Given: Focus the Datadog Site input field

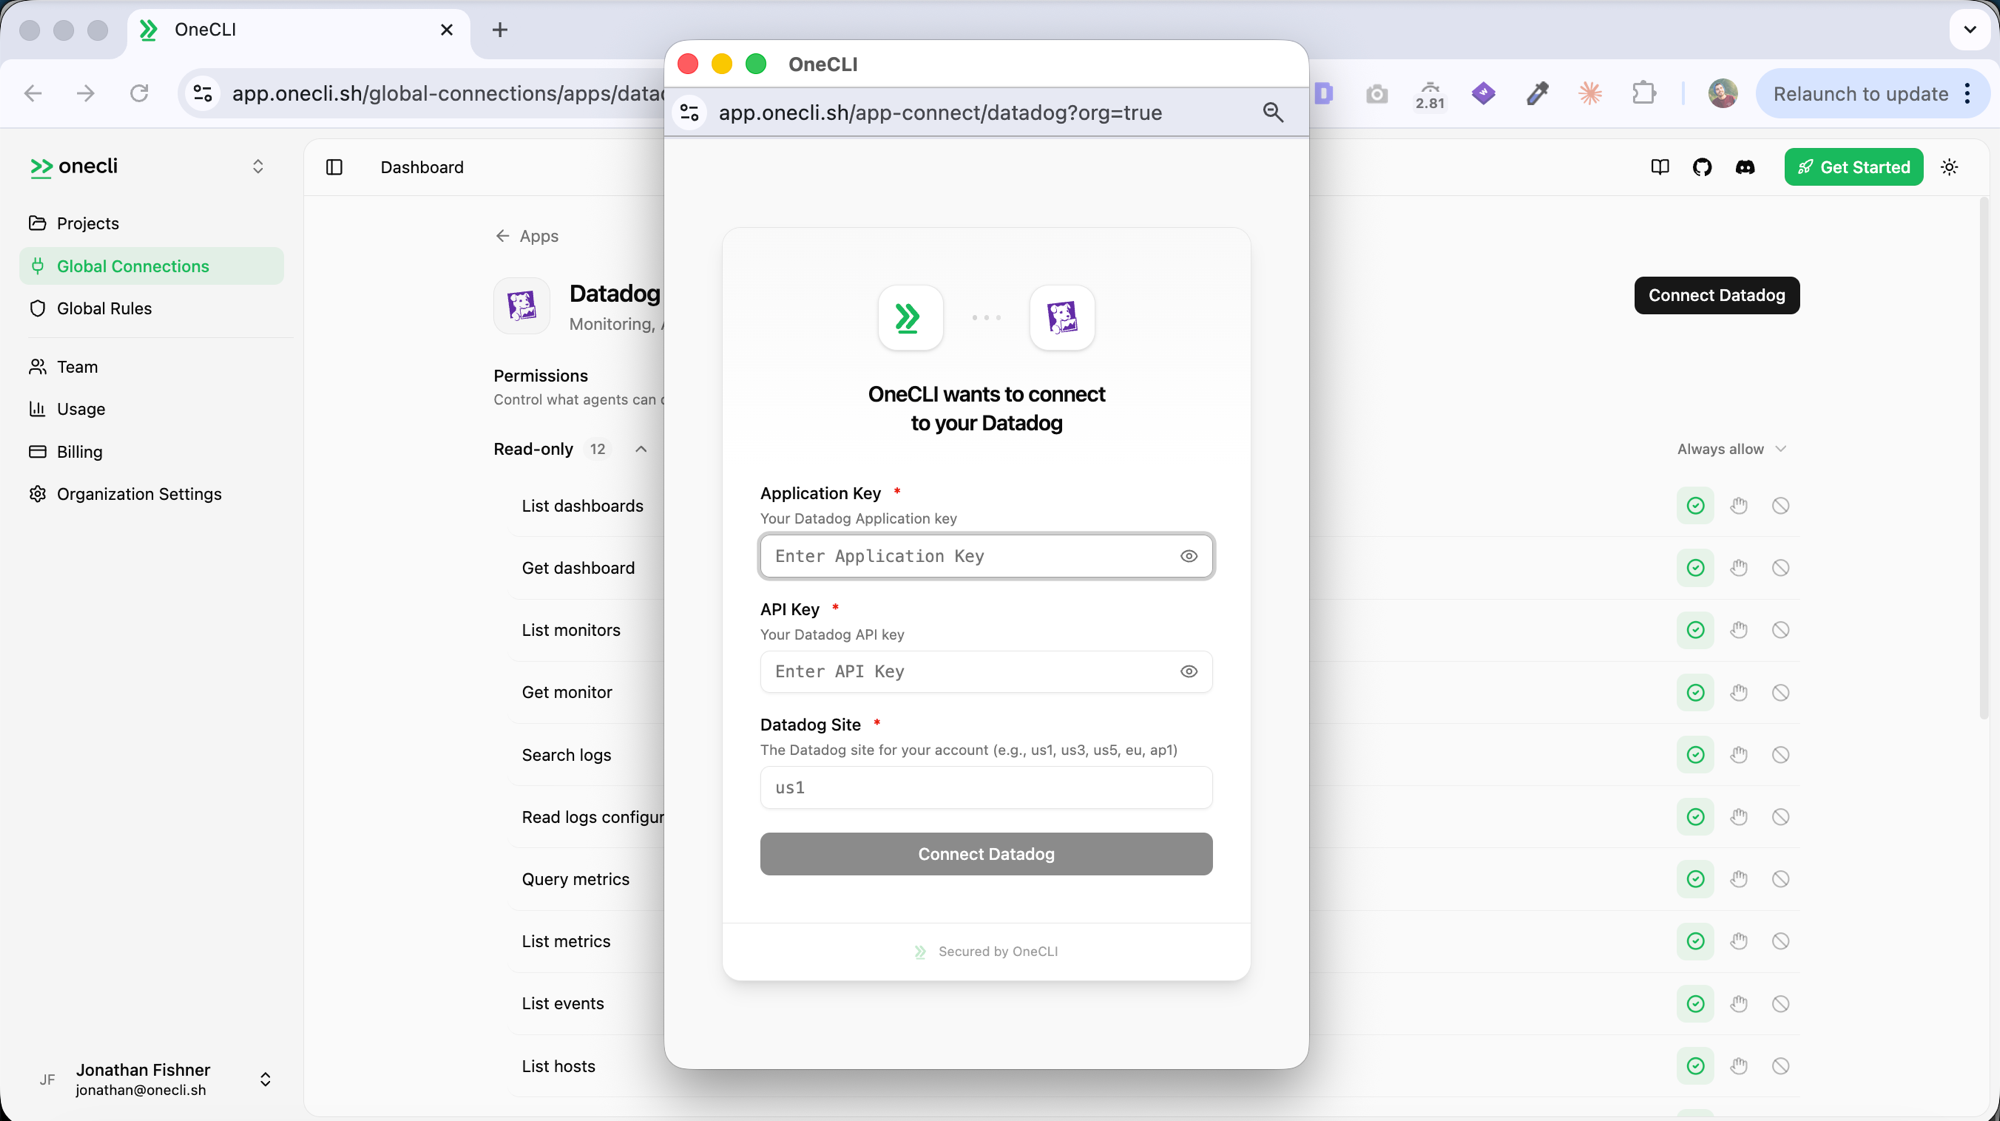Looking at the screenshot, I should tap(986, 788).
